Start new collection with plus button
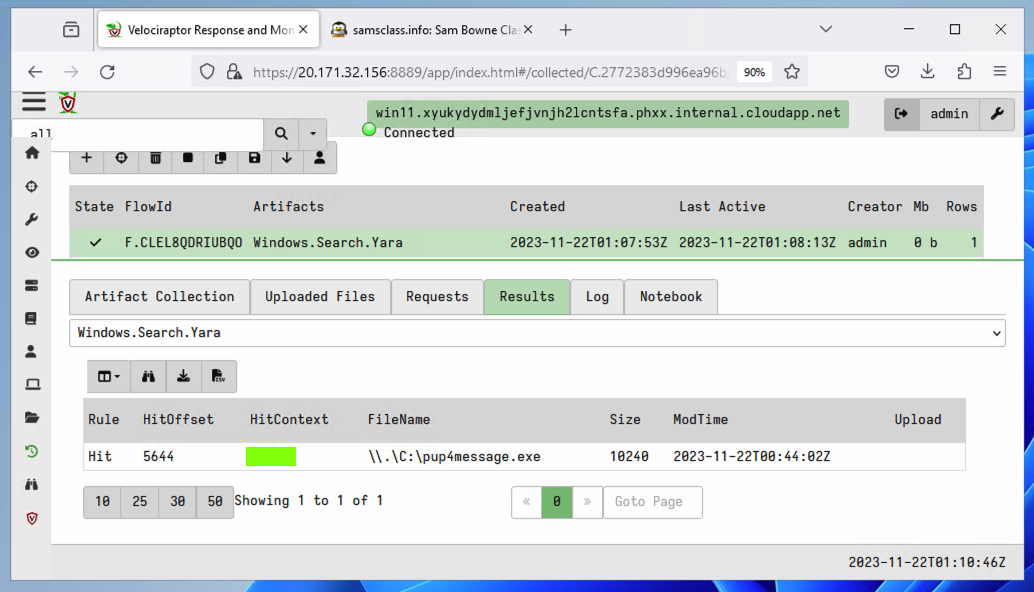Viewport: 1034px width, 592px height. tap(86, 158)
